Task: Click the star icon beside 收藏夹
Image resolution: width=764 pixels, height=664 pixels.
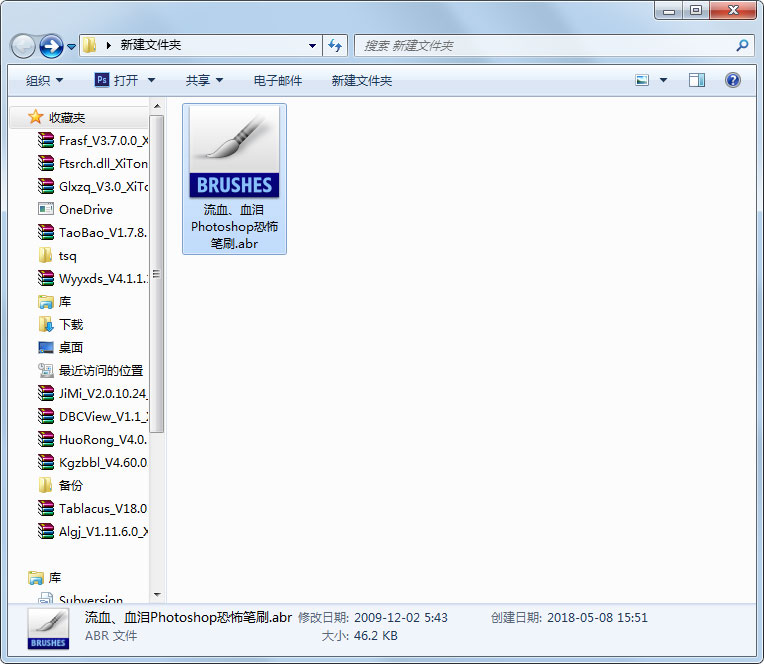Action: [x=35, y=117]
